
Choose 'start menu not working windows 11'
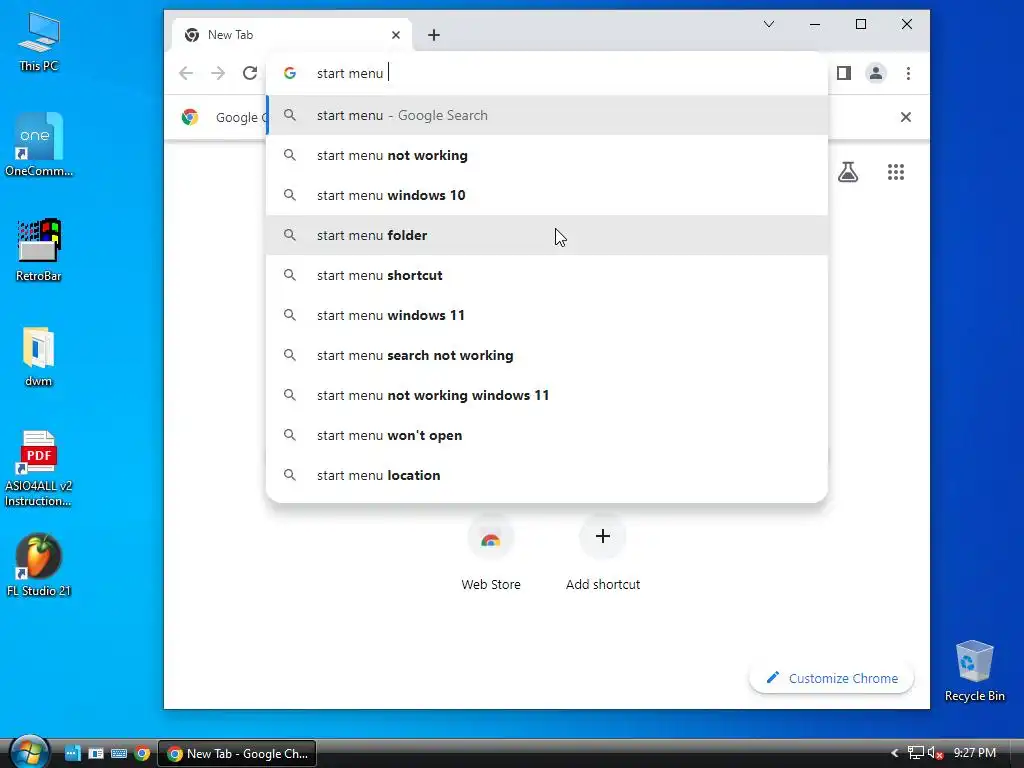[547, 395]
